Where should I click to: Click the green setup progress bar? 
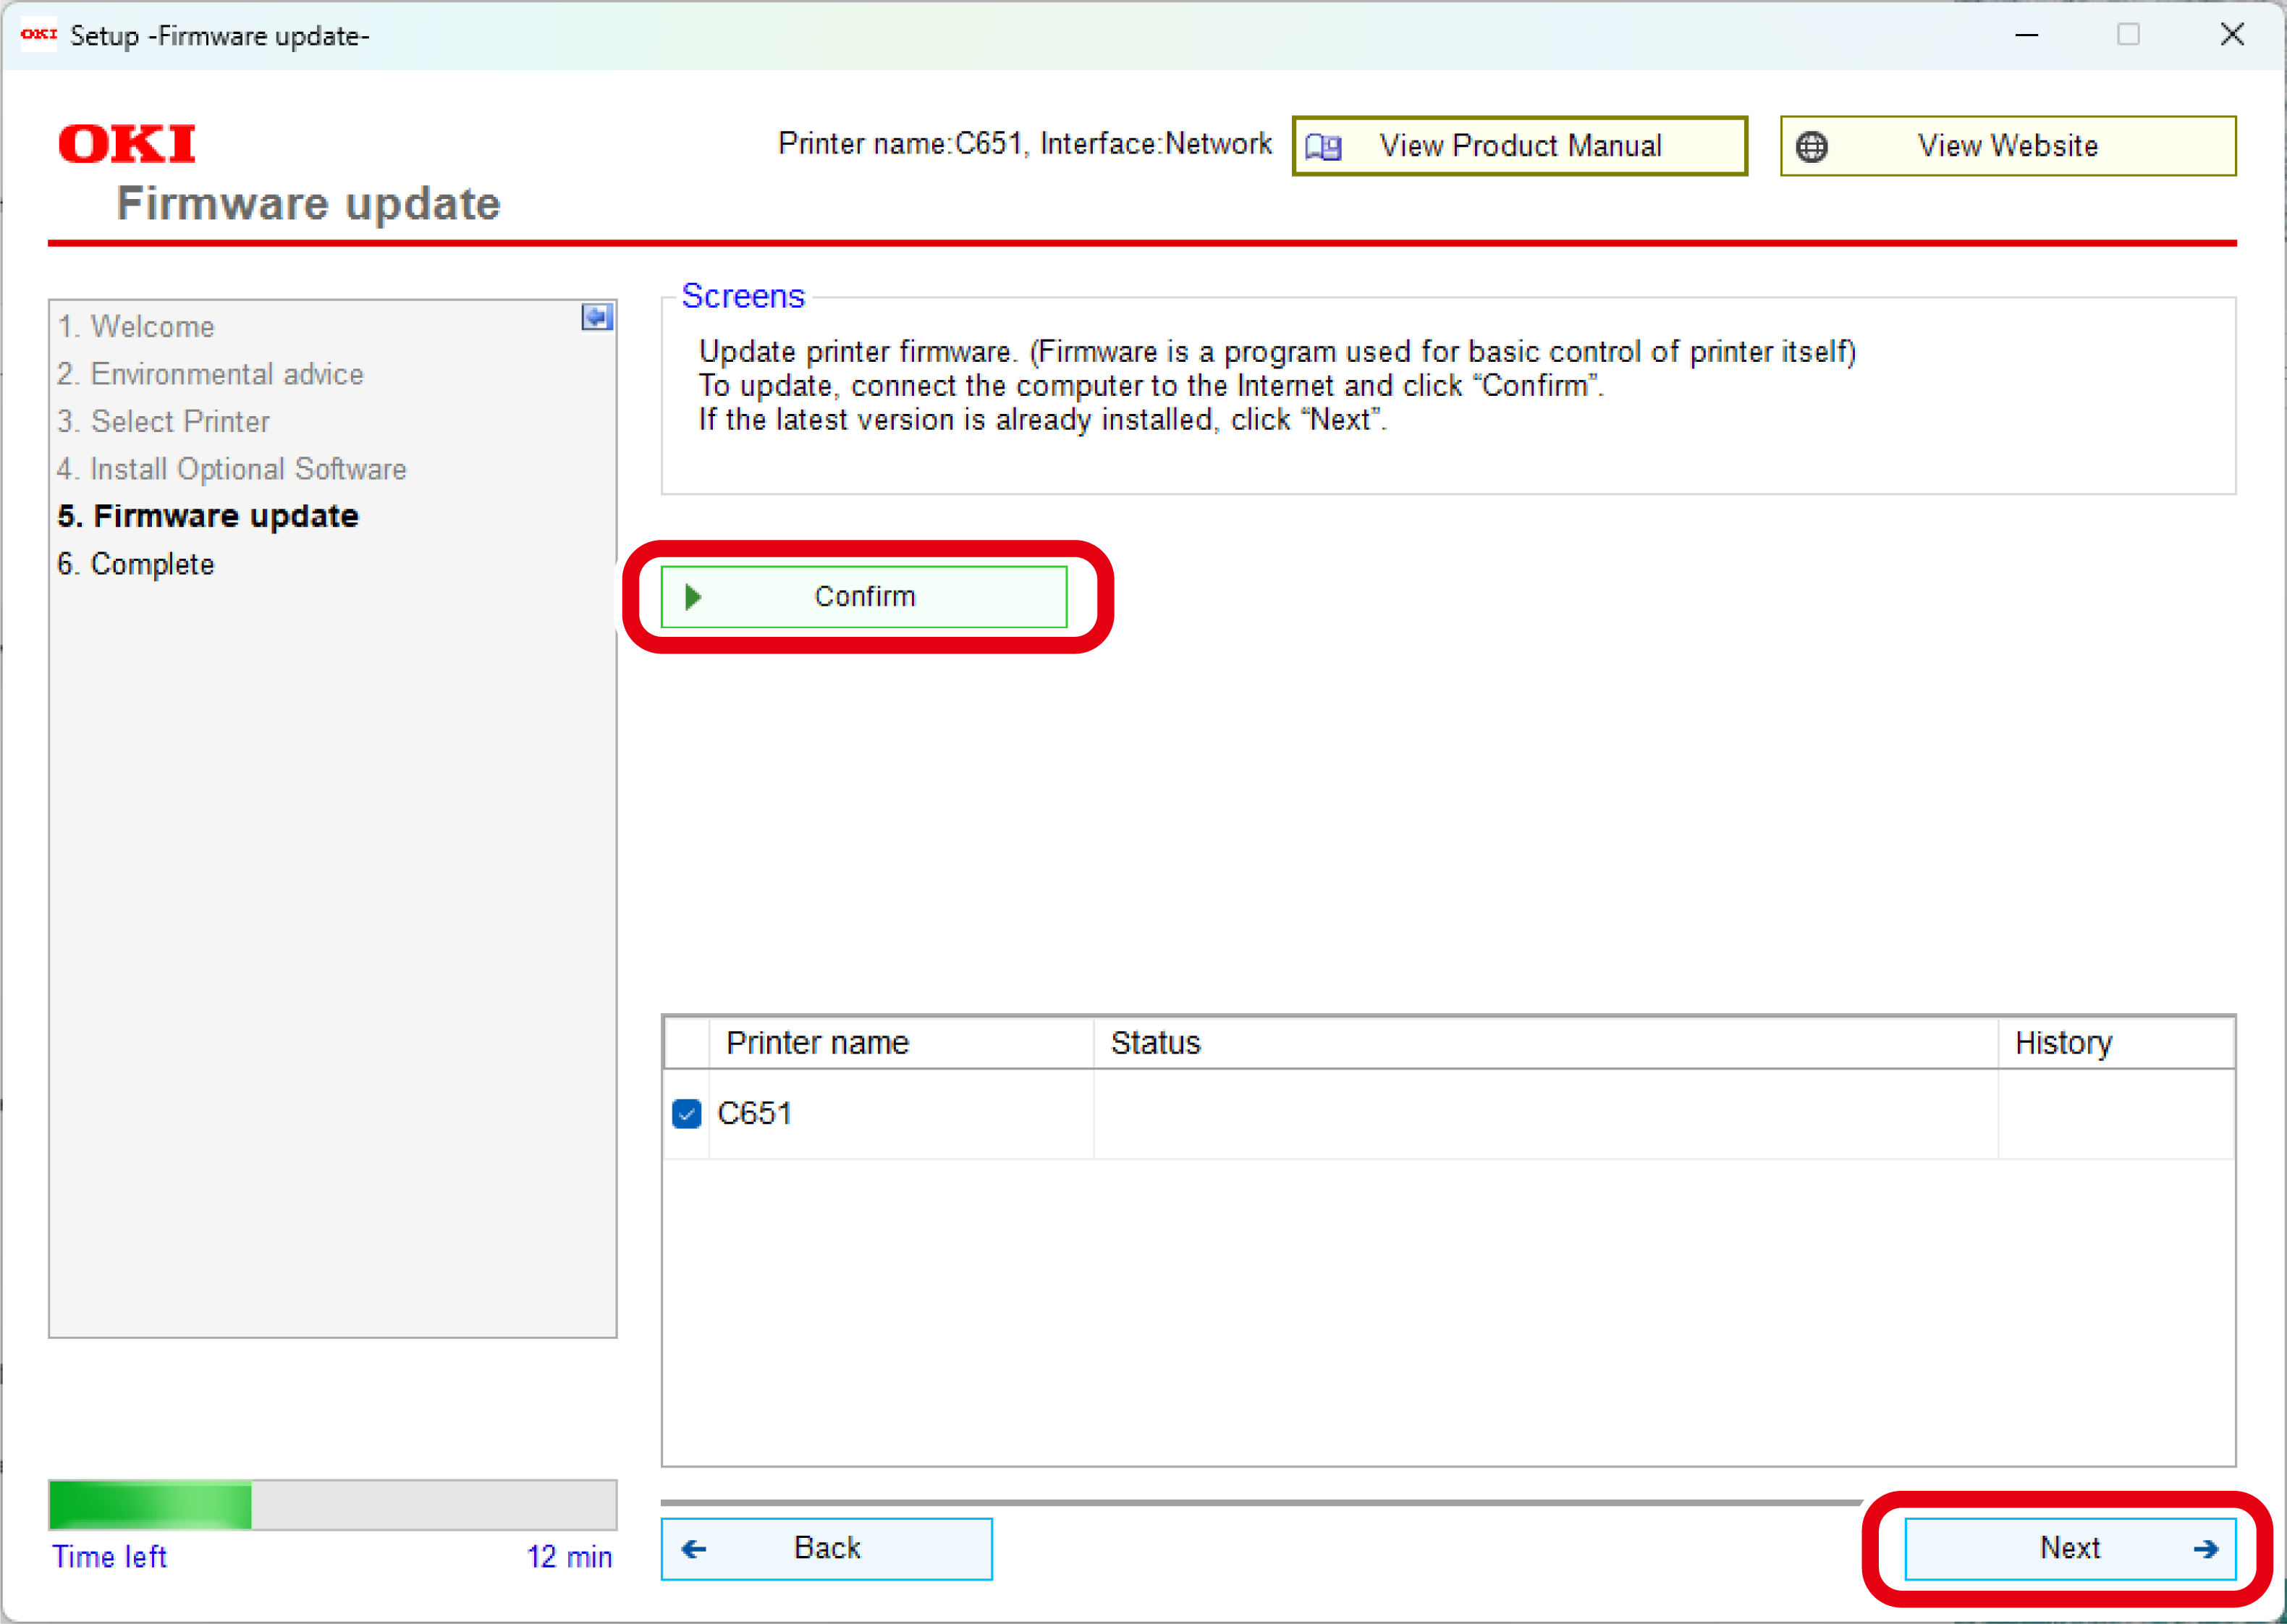coord(332,1505)
